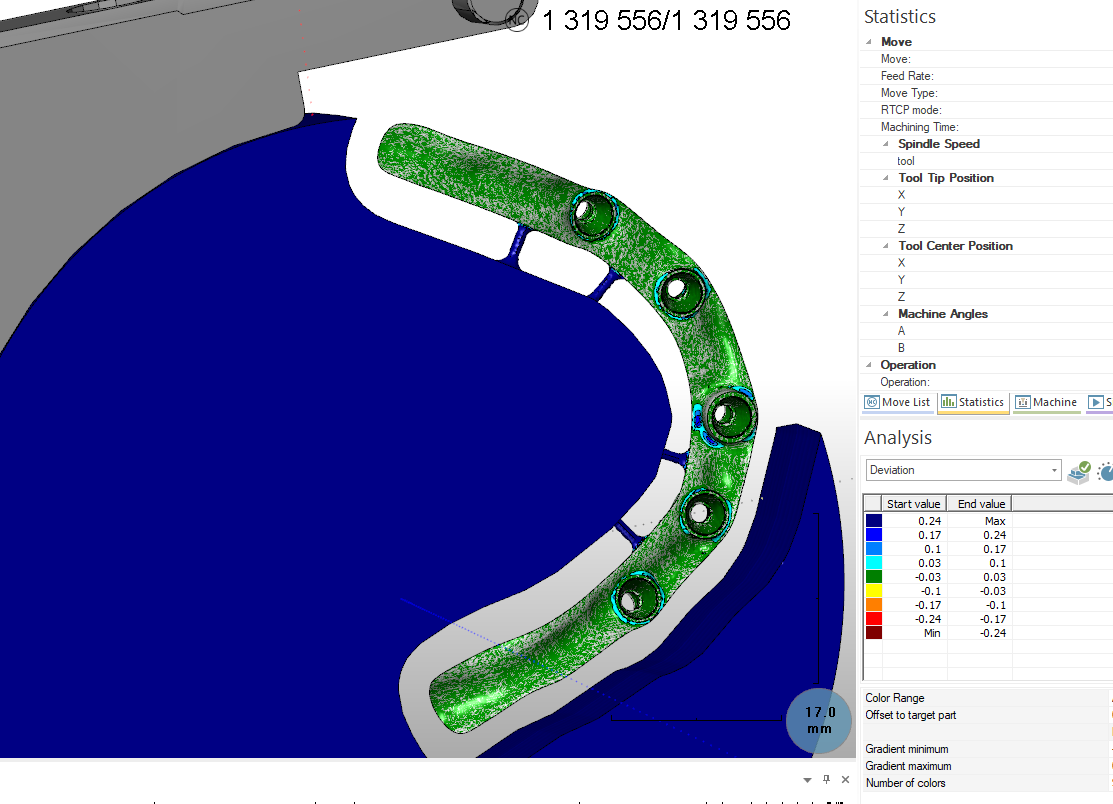Click the 'Machining Time:' row
Image resolution: width=1113 pixels, height=804 pixels.
[987, 127]
